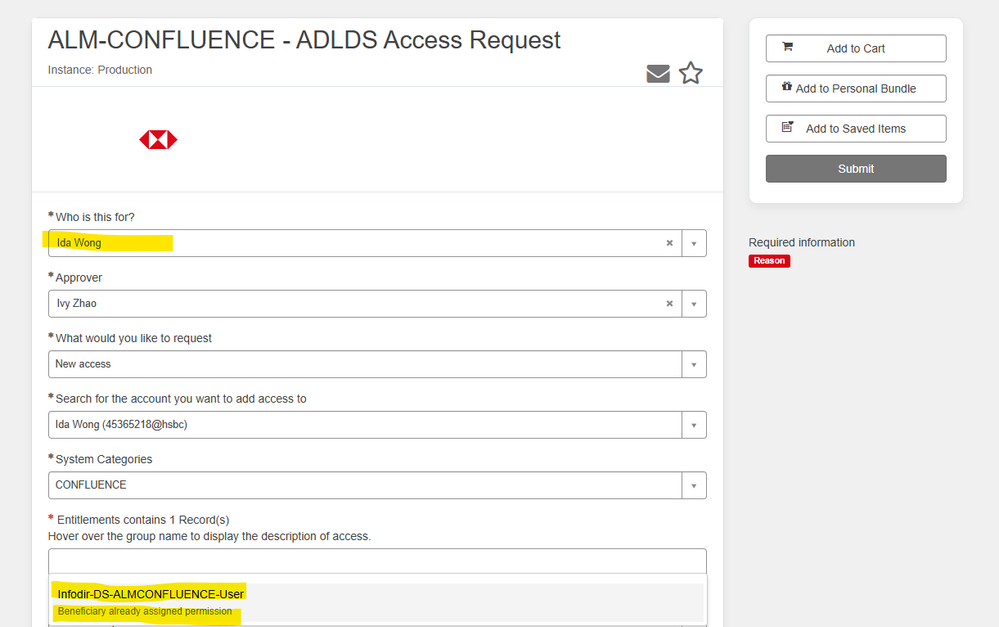Click Ida Wong (45365218@hsbc) account value

121,424
